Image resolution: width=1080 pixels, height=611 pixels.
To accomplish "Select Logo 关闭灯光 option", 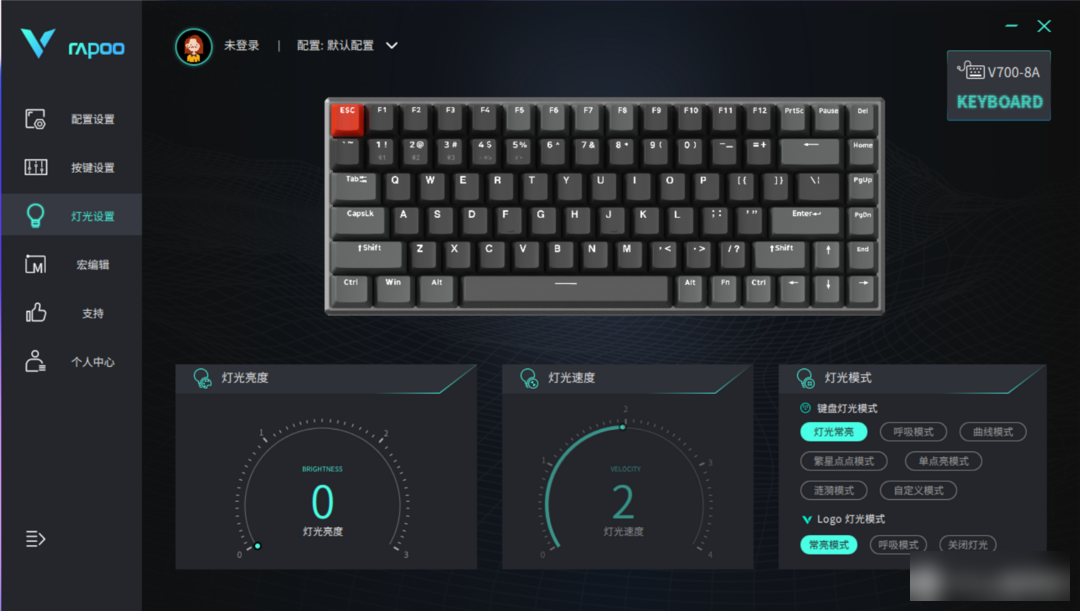I will [x=968, y=545].
